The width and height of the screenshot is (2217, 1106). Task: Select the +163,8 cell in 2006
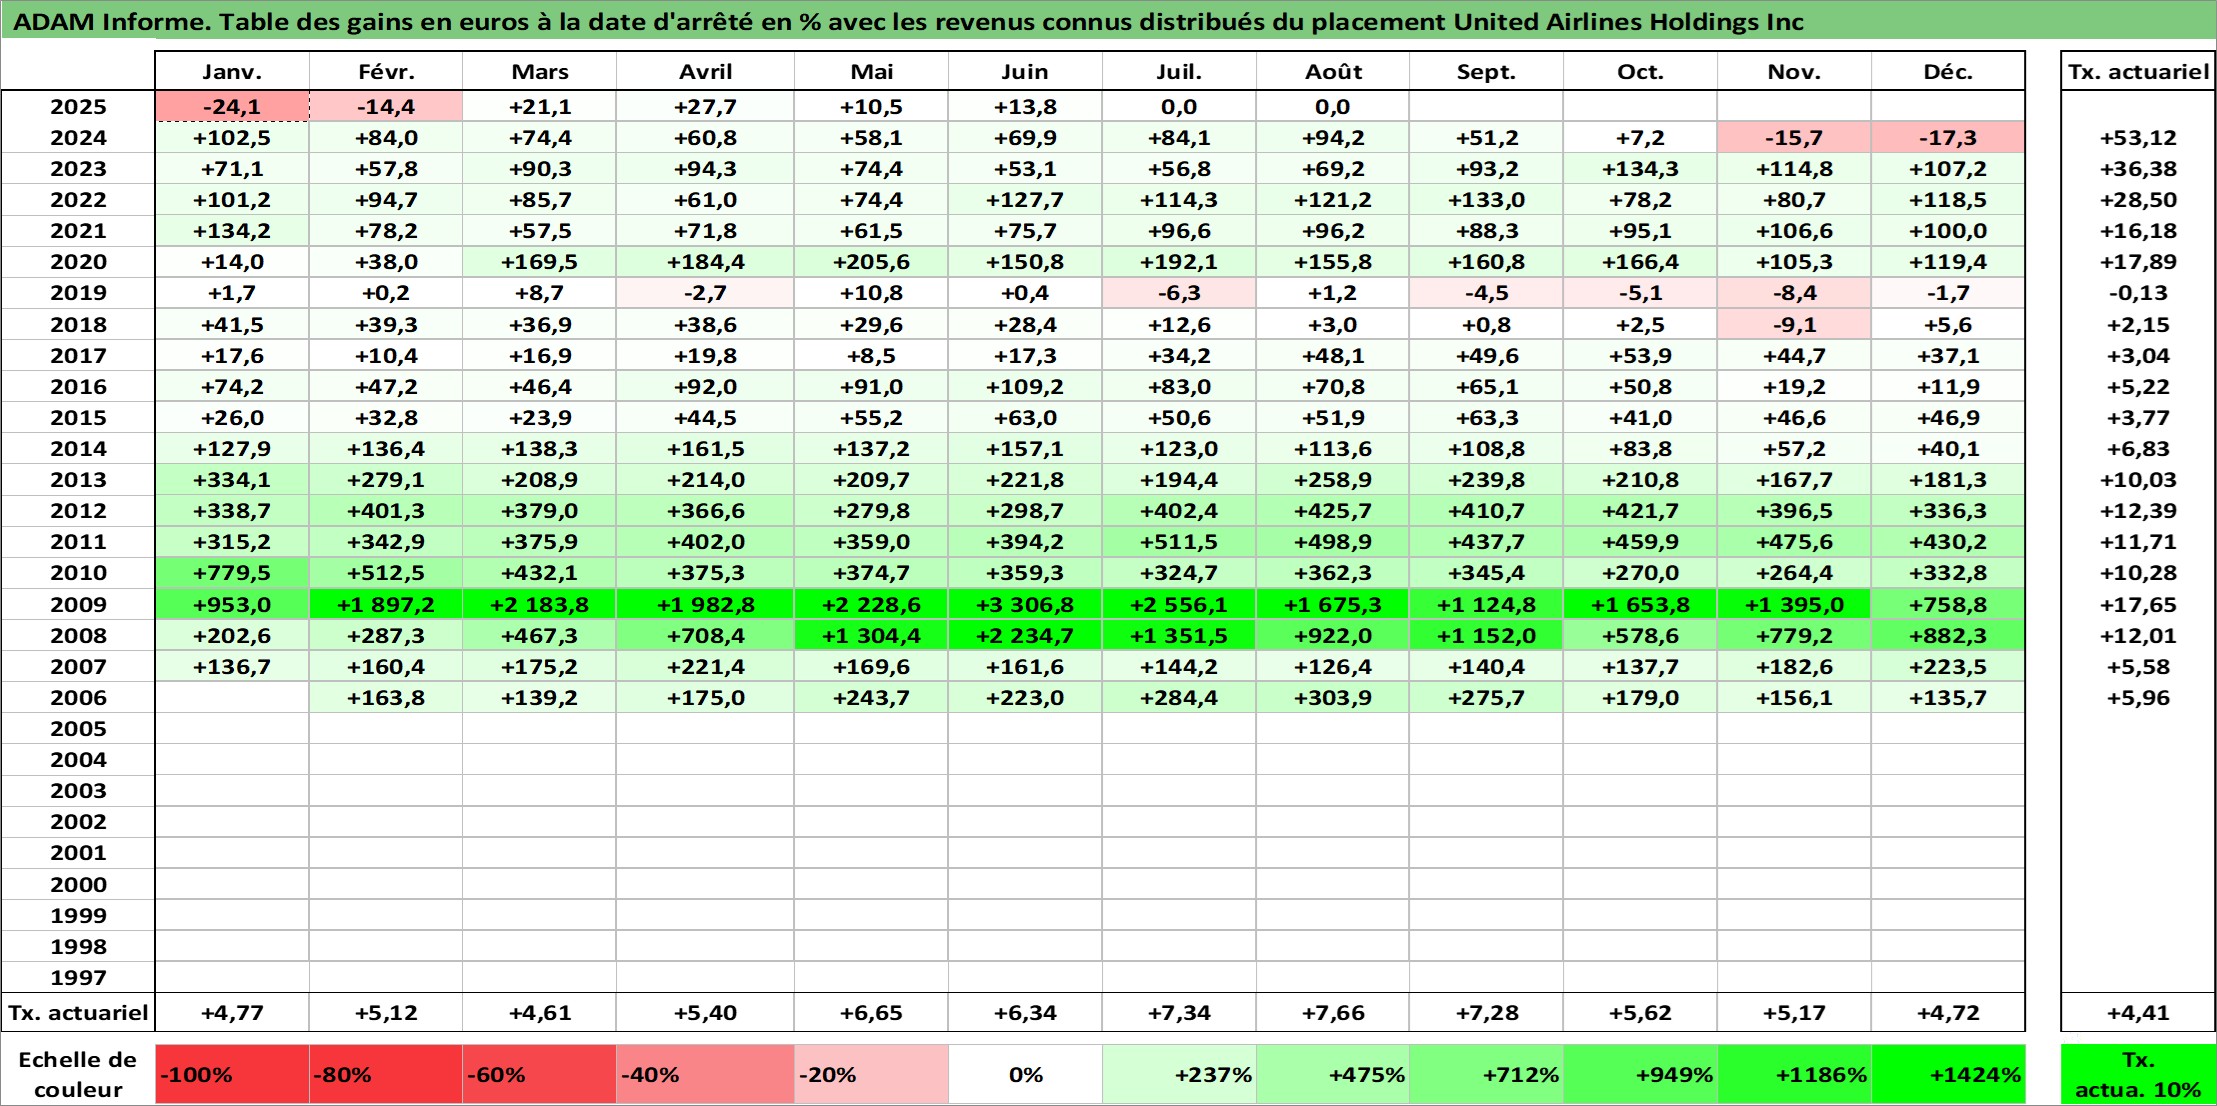[386, 697]
